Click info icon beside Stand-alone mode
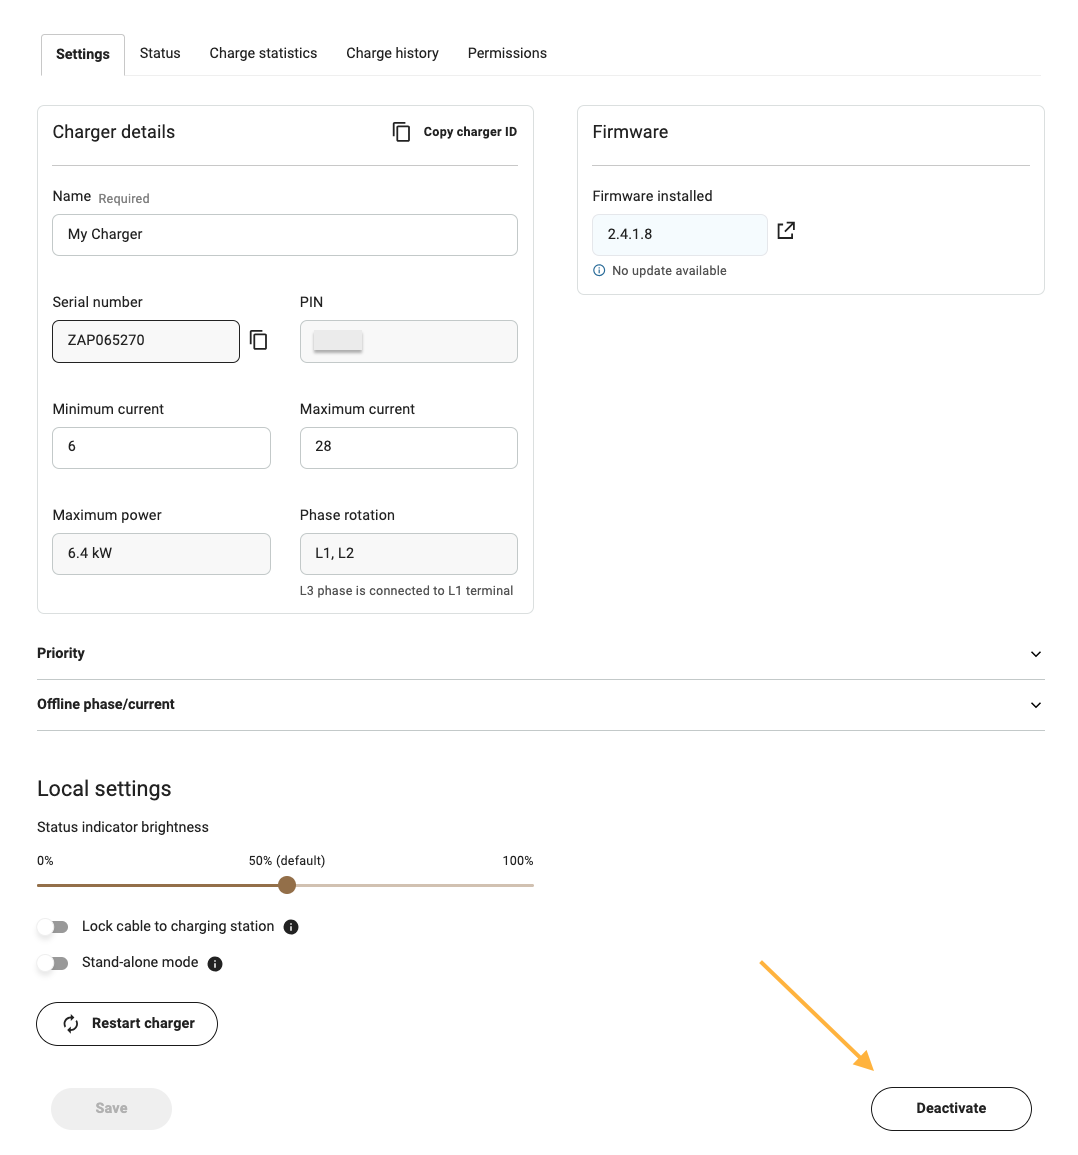 (215, 964)
